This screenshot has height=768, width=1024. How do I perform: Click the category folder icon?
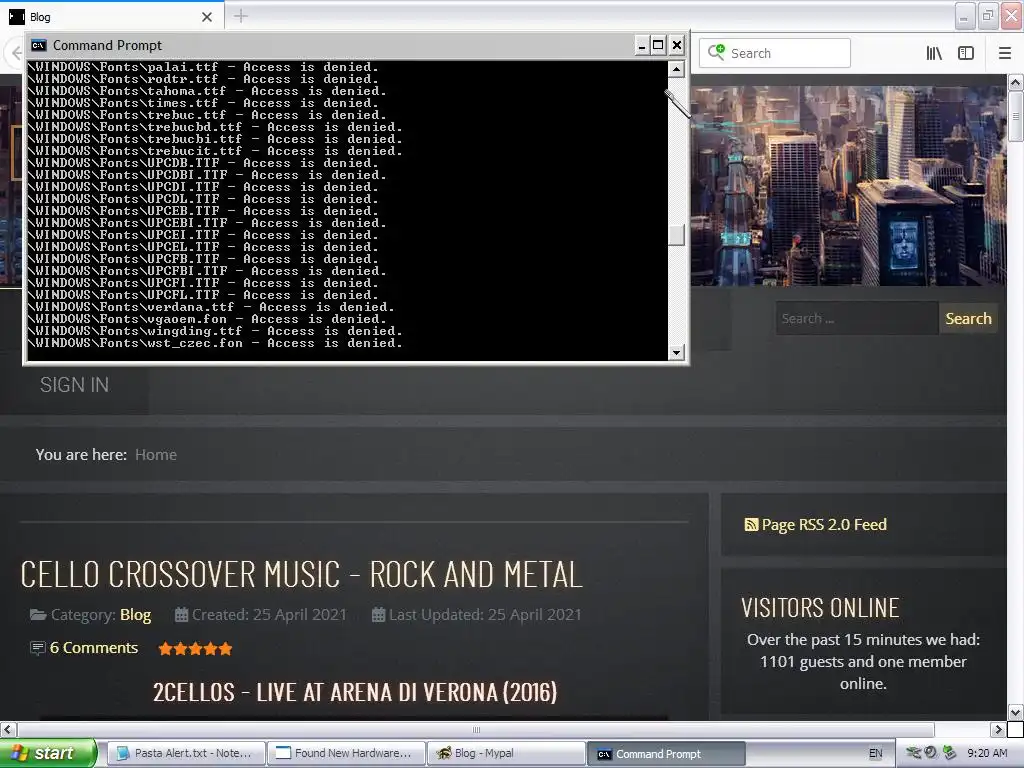point(38,615)
